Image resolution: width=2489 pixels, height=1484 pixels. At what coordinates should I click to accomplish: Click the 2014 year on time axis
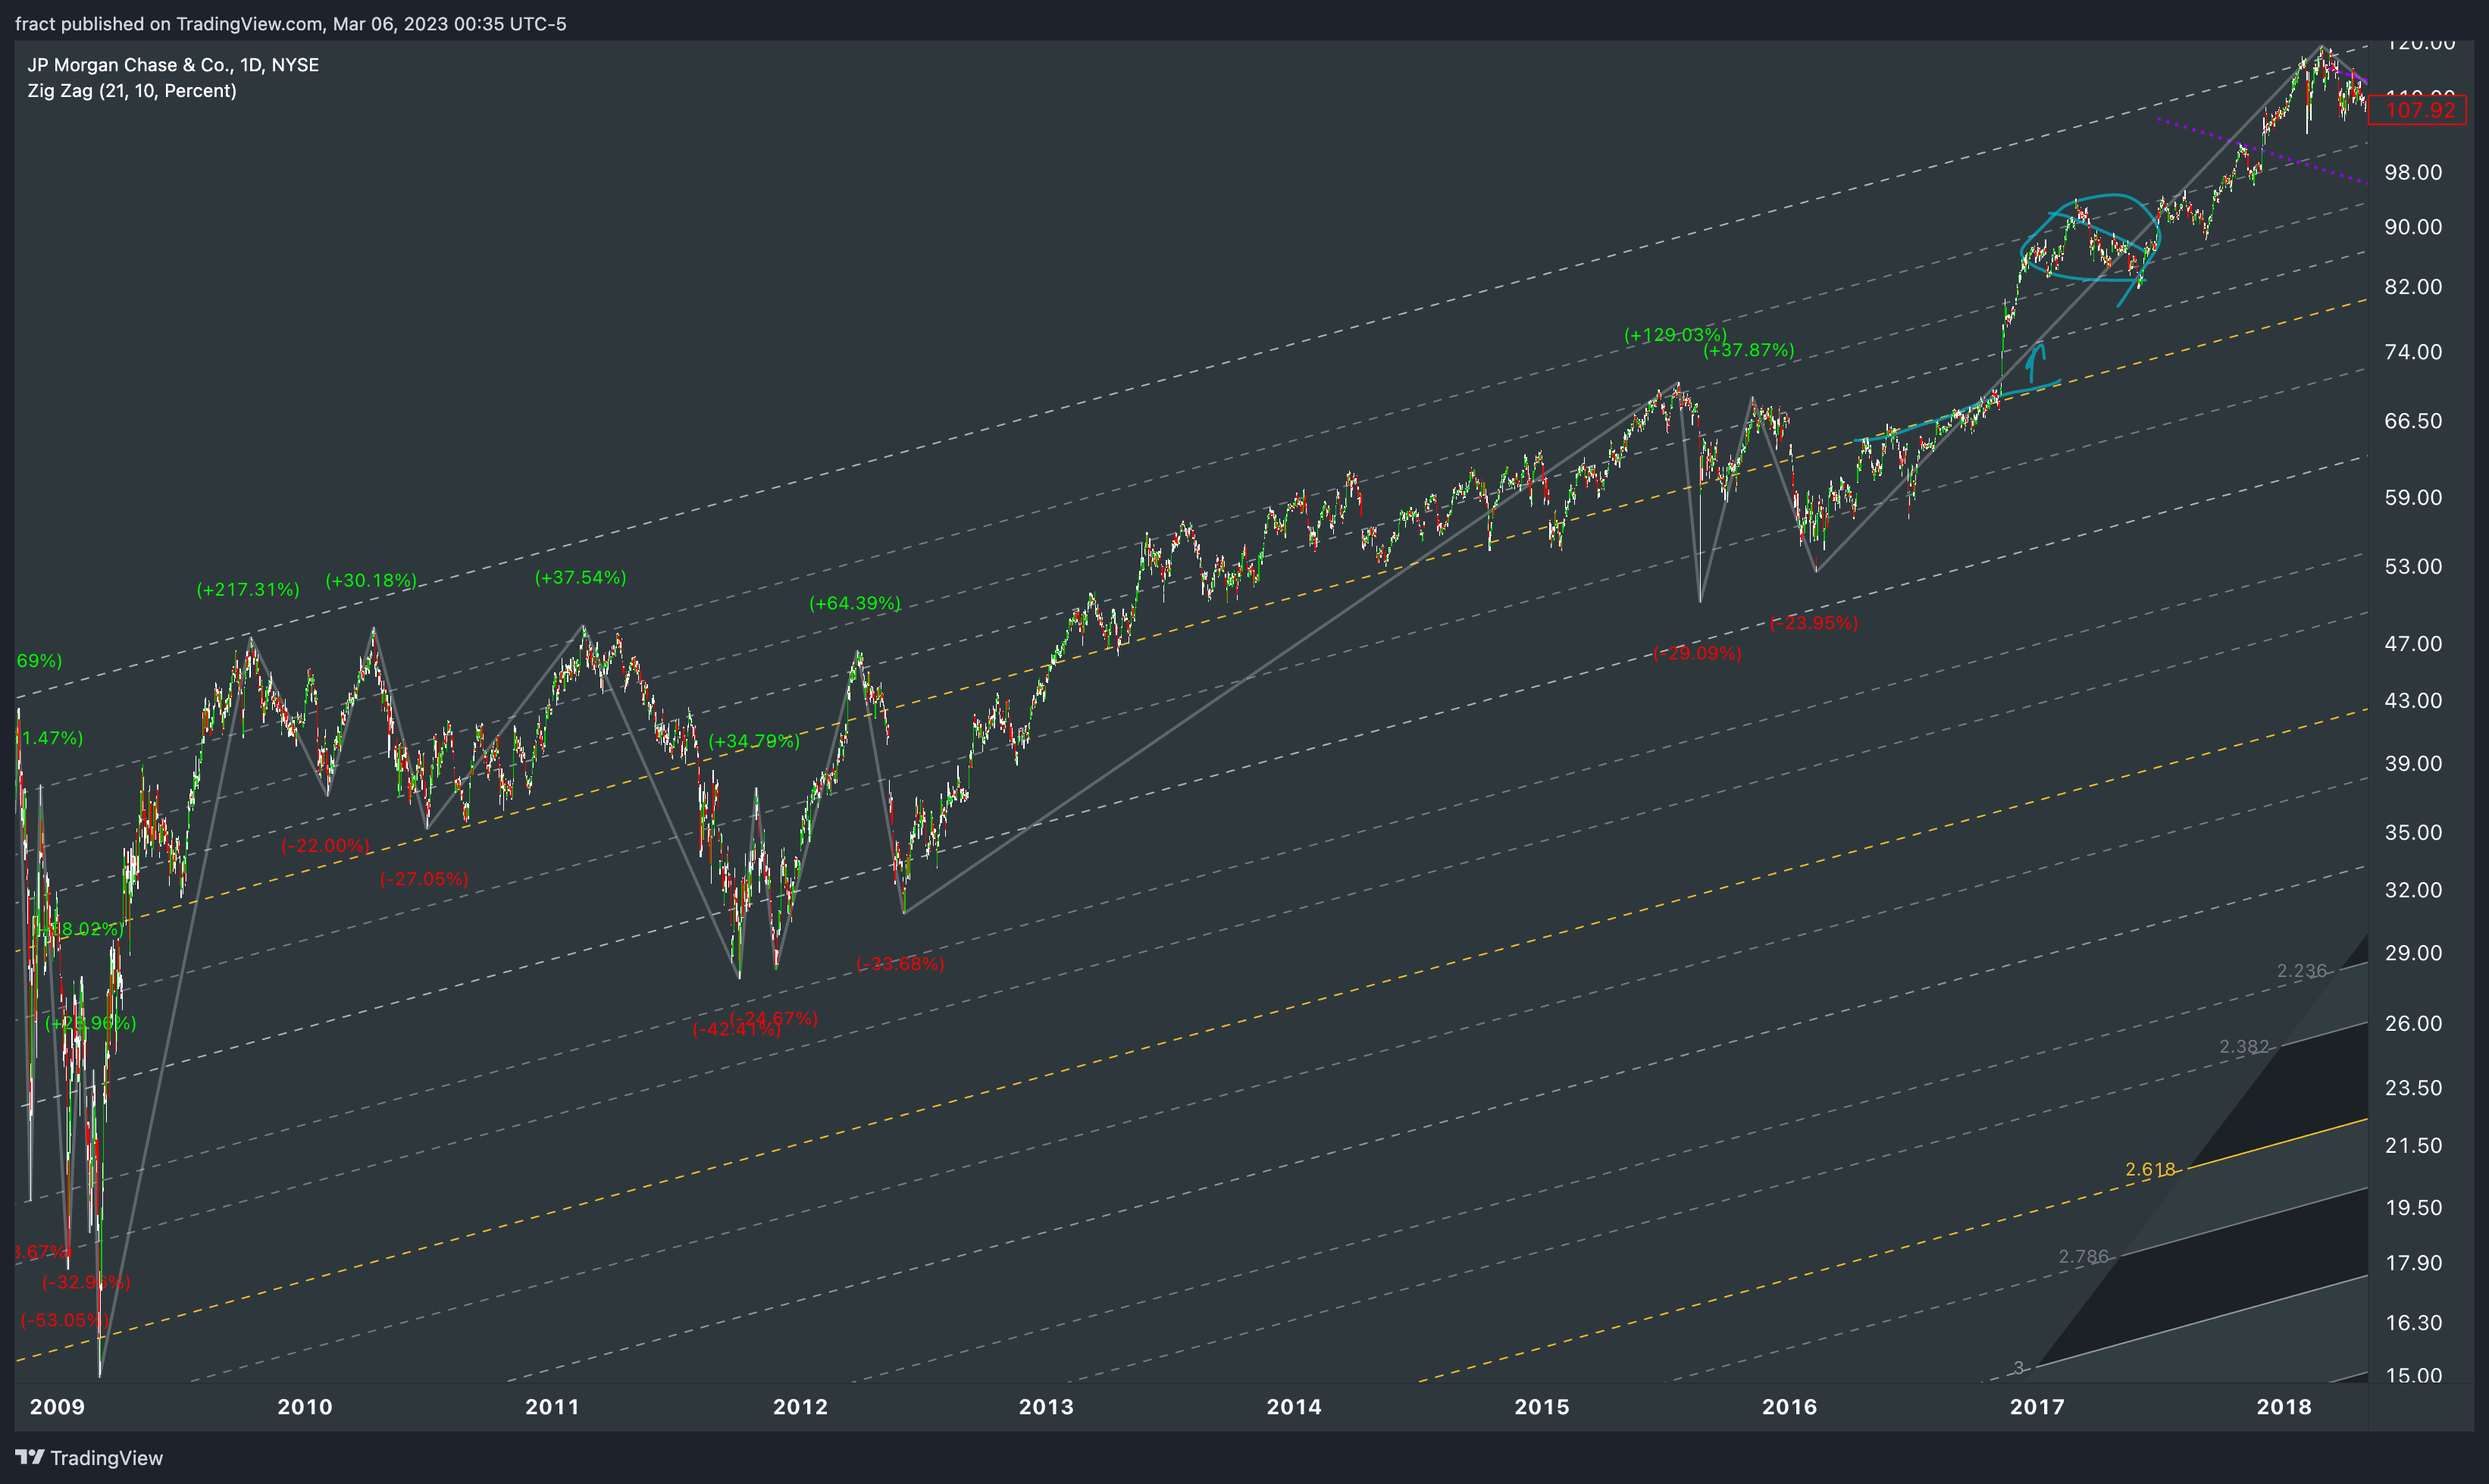tap(1294, 1408)
